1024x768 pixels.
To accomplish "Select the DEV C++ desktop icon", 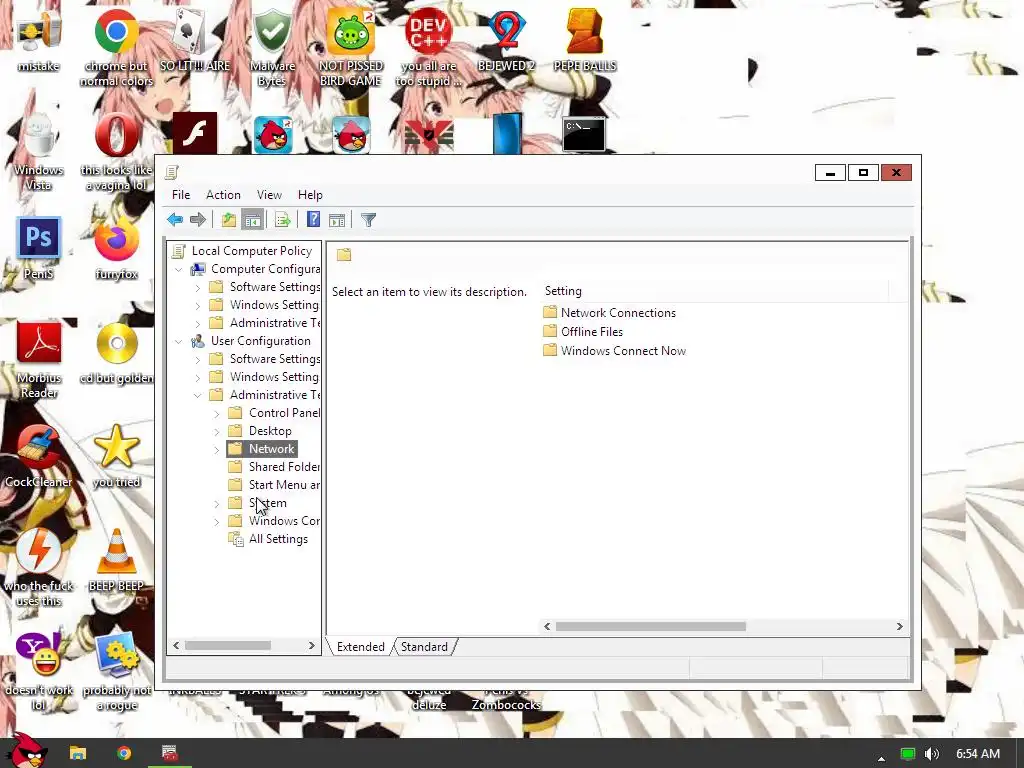I will (428, 49).
